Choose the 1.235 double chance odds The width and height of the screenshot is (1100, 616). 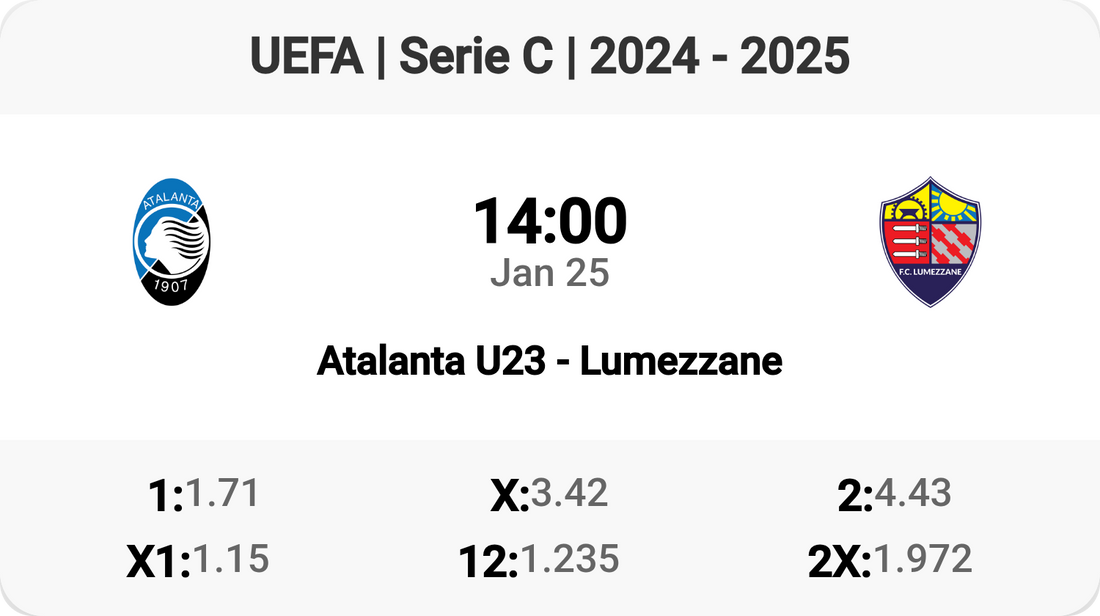pyautogui.click(x=569, y=559)
